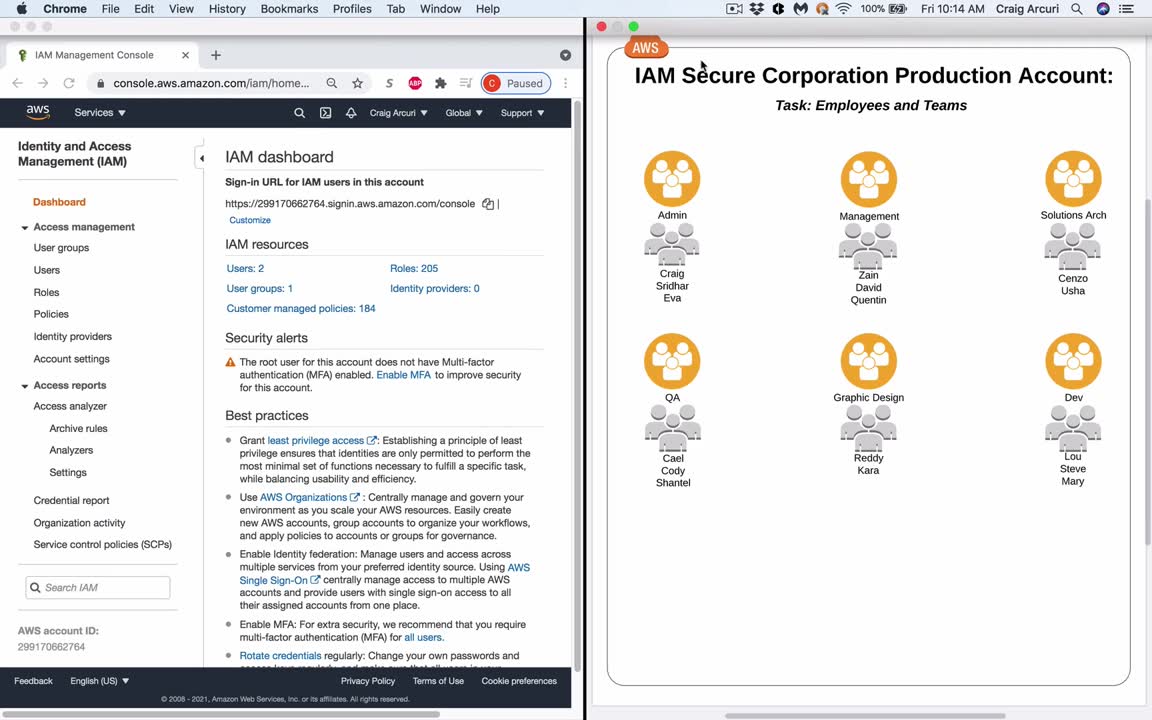The height and width of the screenshot is (720, 1152).
Task: Copy the sign-in URL with the copy icon
Action: [x=488, y=204]
